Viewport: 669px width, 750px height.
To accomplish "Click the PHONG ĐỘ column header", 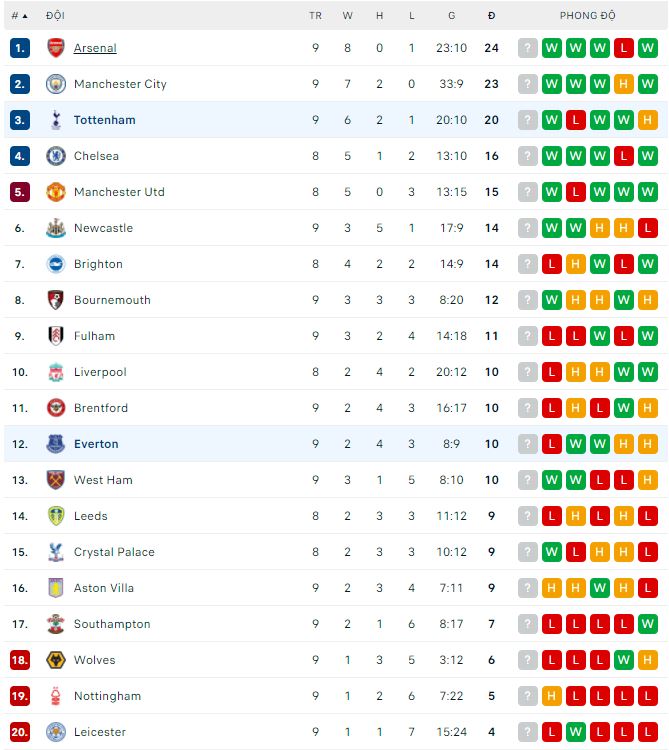I will 588,16.
